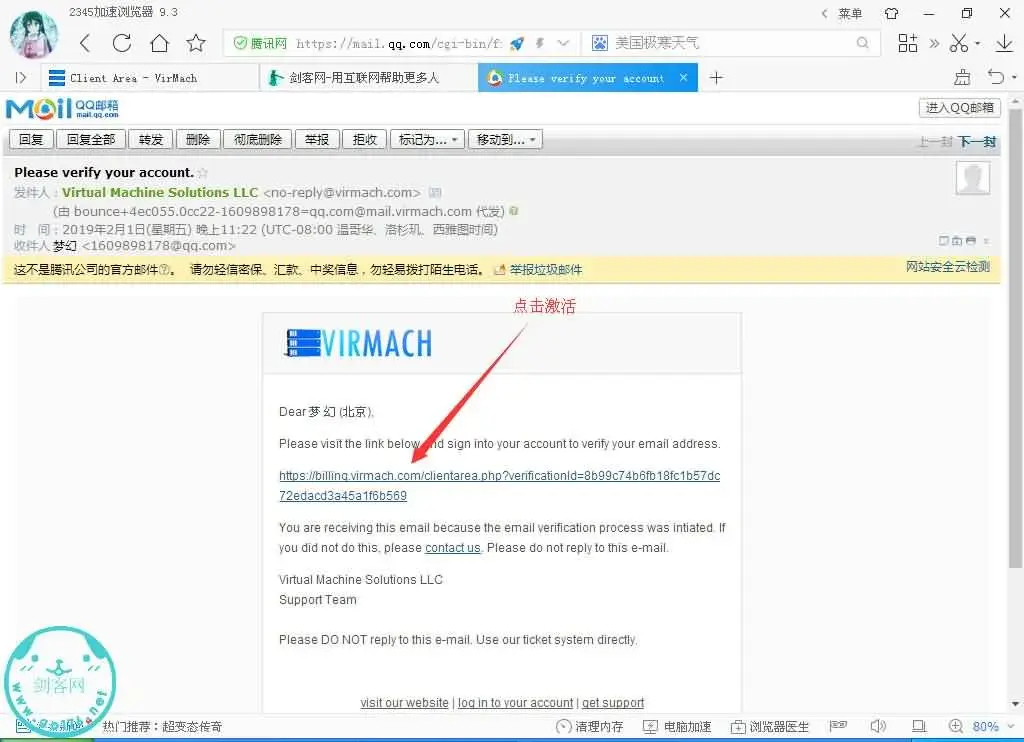
Task: Click log in to your account link
Action: click(x=515, y=703)
